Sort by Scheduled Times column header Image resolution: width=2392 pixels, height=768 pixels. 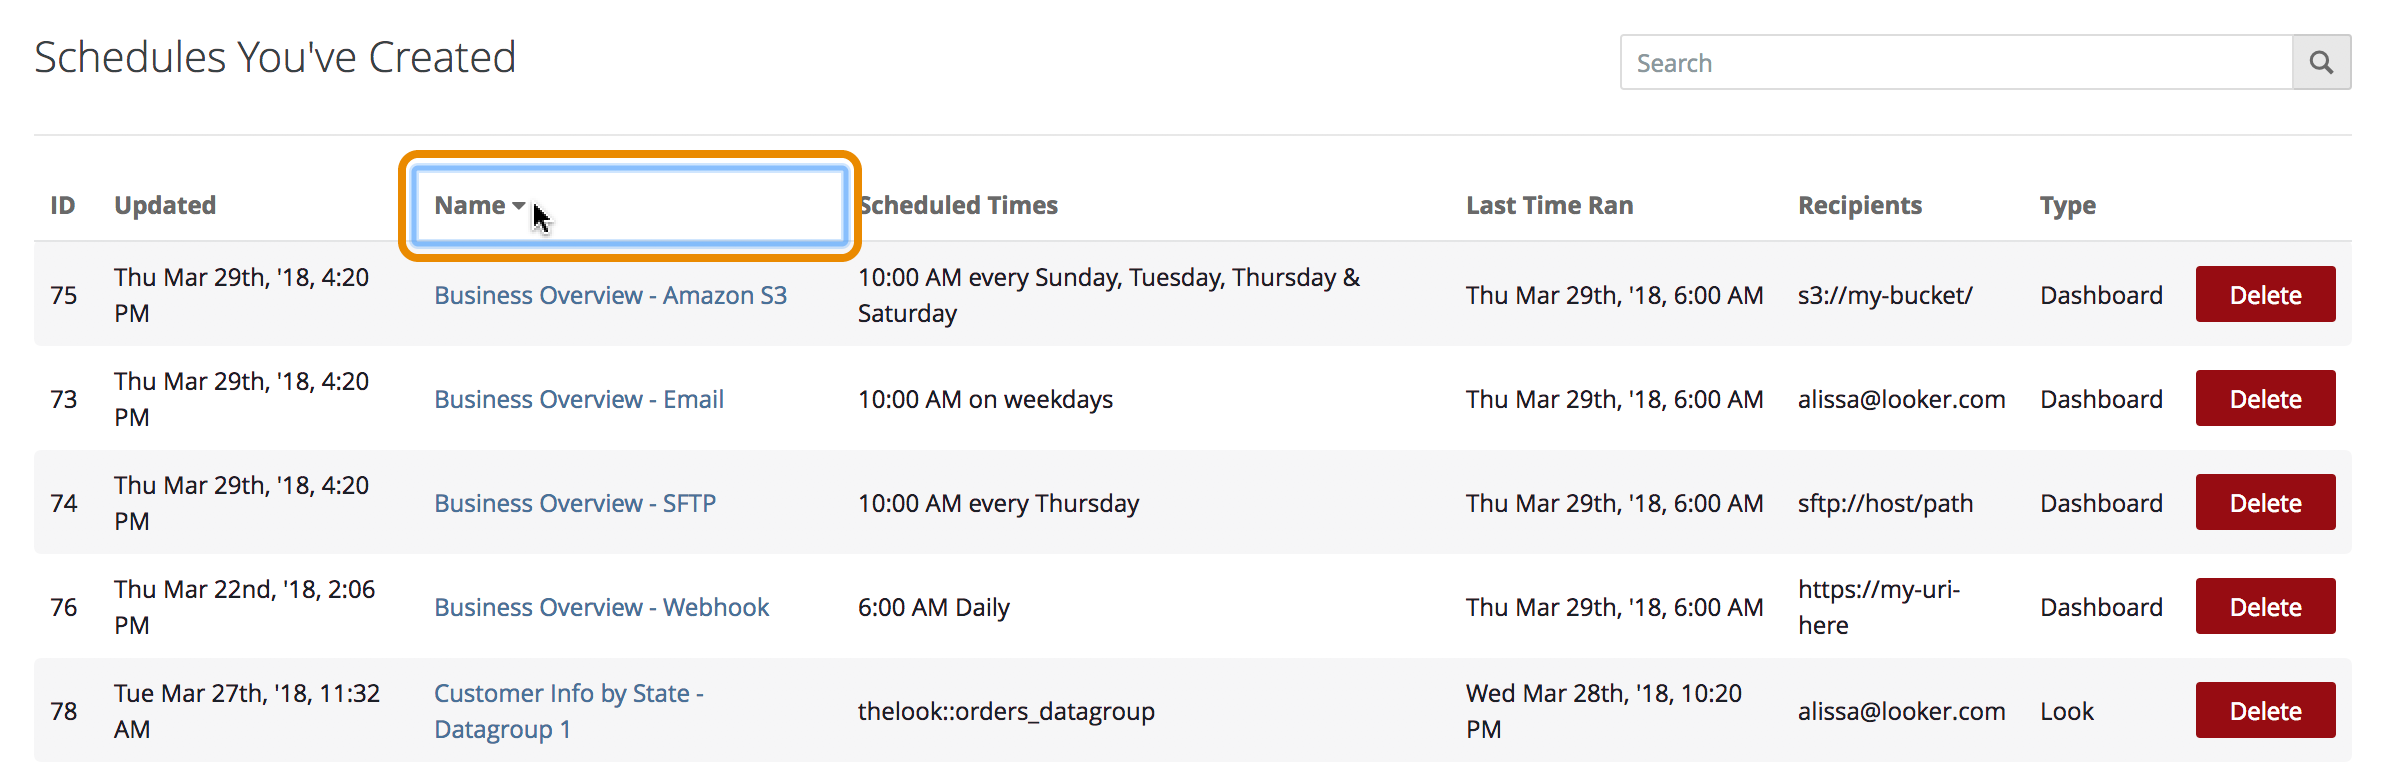tap(960, 206)
